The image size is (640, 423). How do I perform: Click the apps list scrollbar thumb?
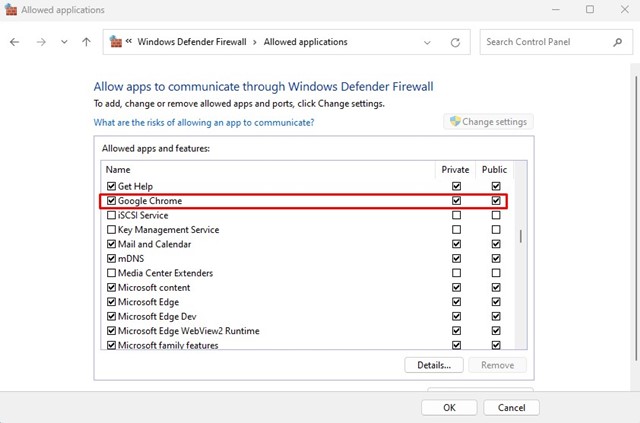tap(520, 236)
